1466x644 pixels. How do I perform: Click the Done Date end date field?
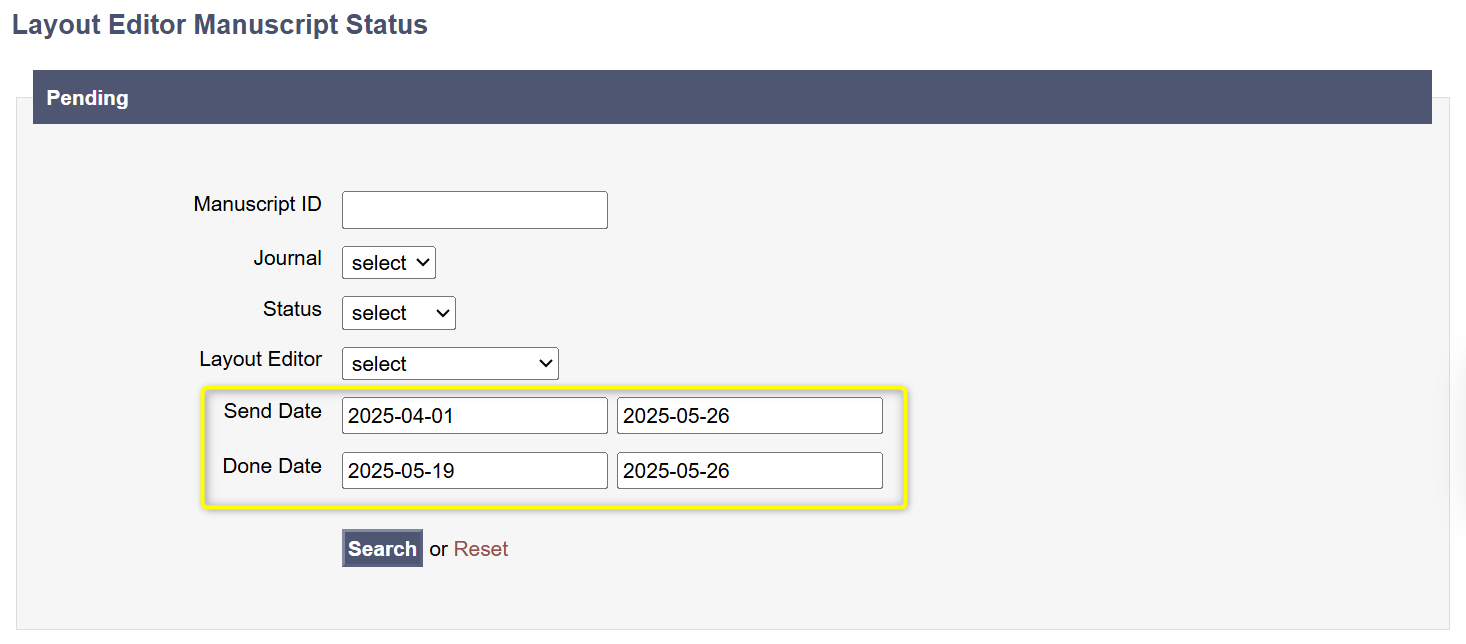tap(749, 471)
